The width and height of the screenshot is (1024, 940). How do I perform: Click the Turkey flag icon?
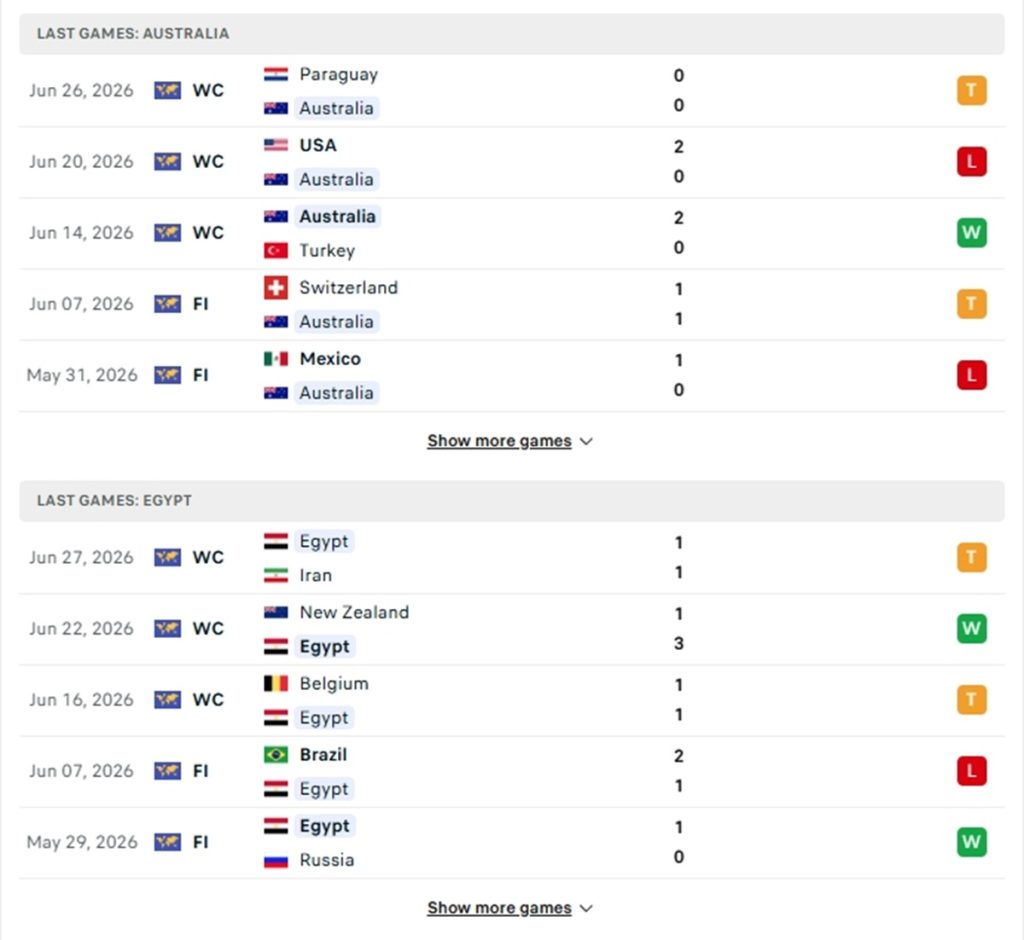(x=276, y=250)
